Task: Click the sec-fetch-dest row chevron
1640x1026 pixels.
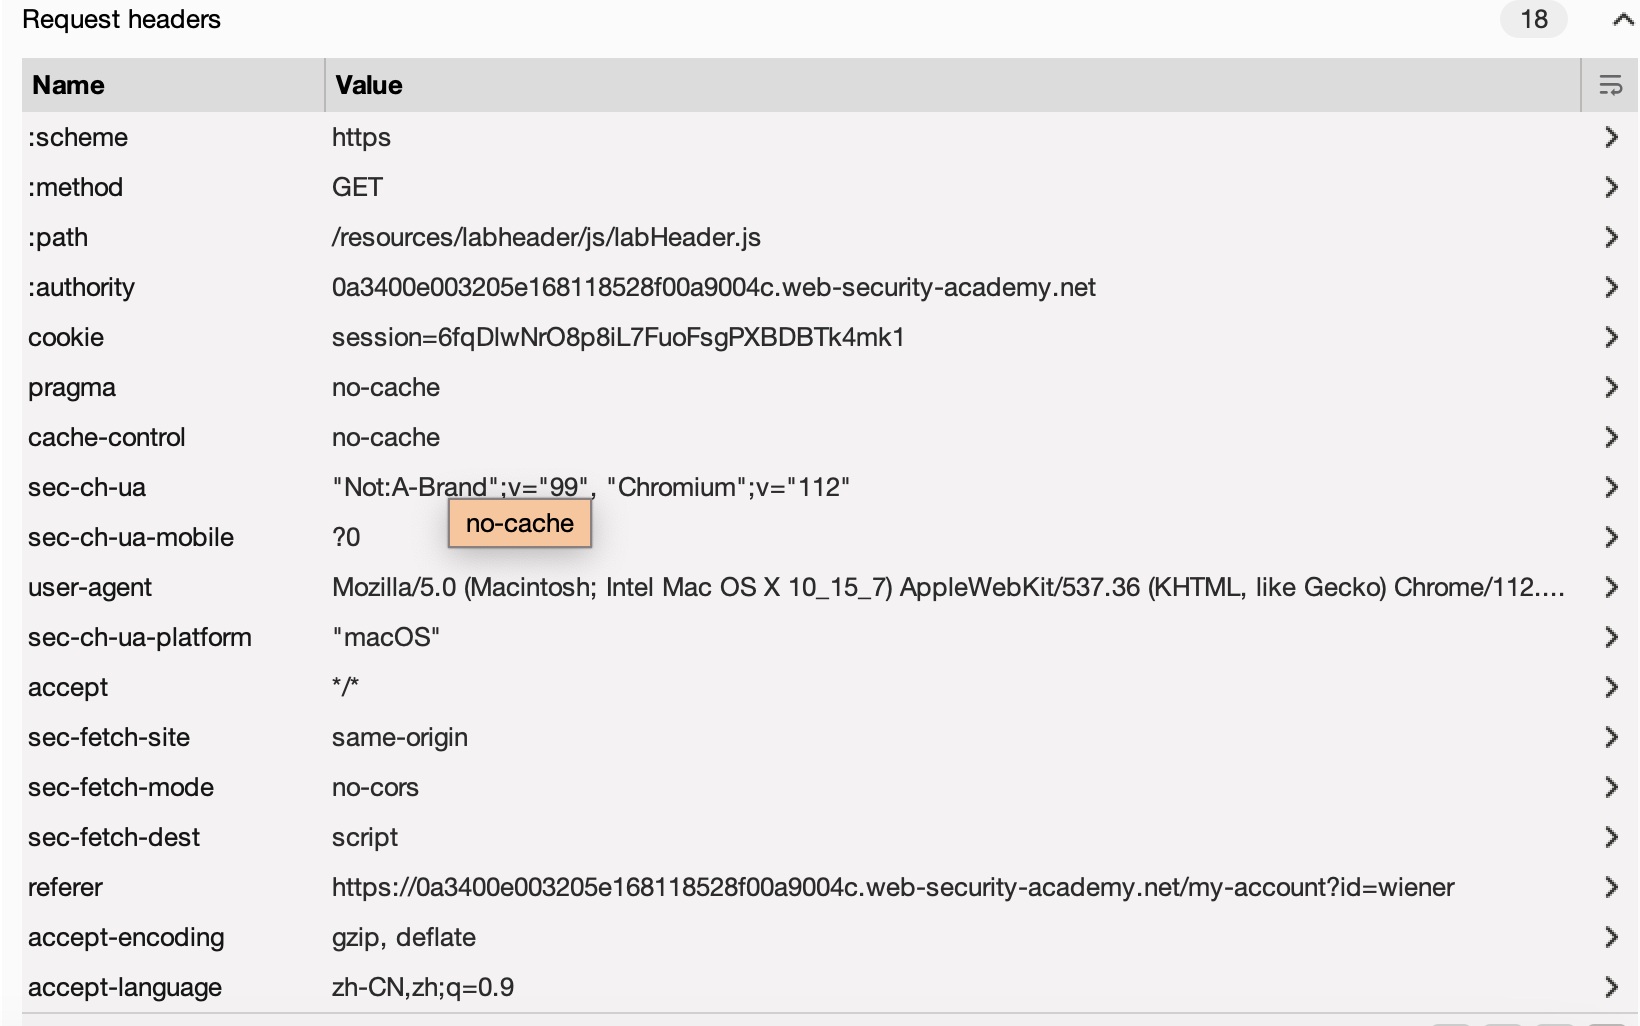Action: pyautogui.click(x=1610, y=837)
